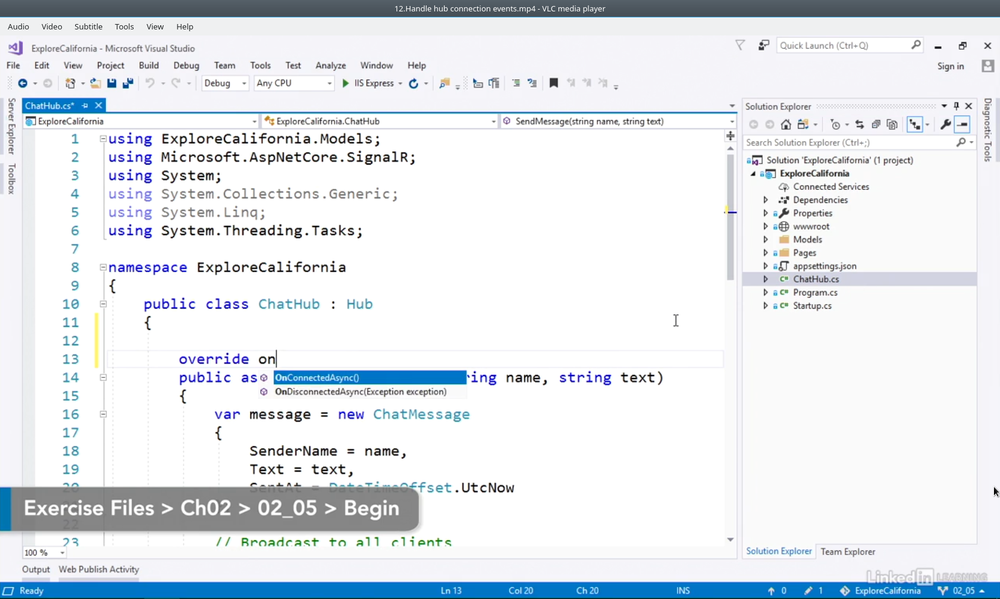Open the Analyze menu
The height and width of the screenshot is (599, 1000).
point(330,66)
